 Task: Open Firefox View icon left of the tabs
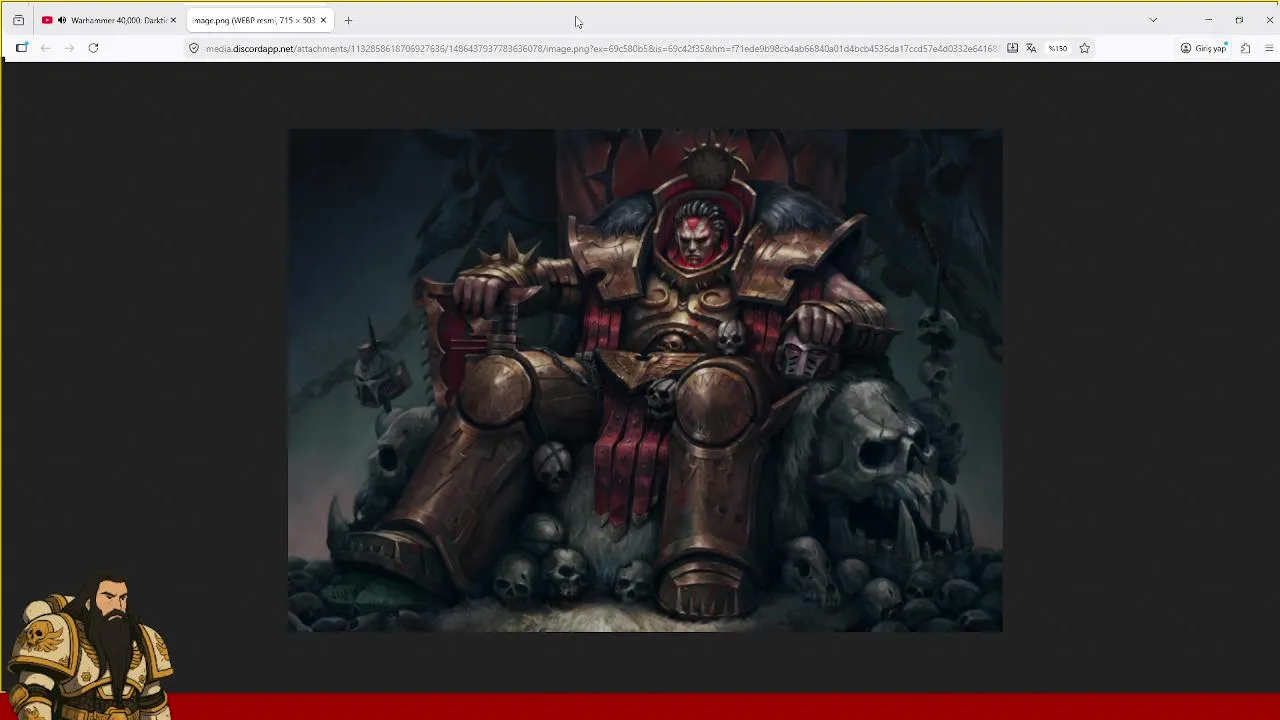[x=18, y=20]
